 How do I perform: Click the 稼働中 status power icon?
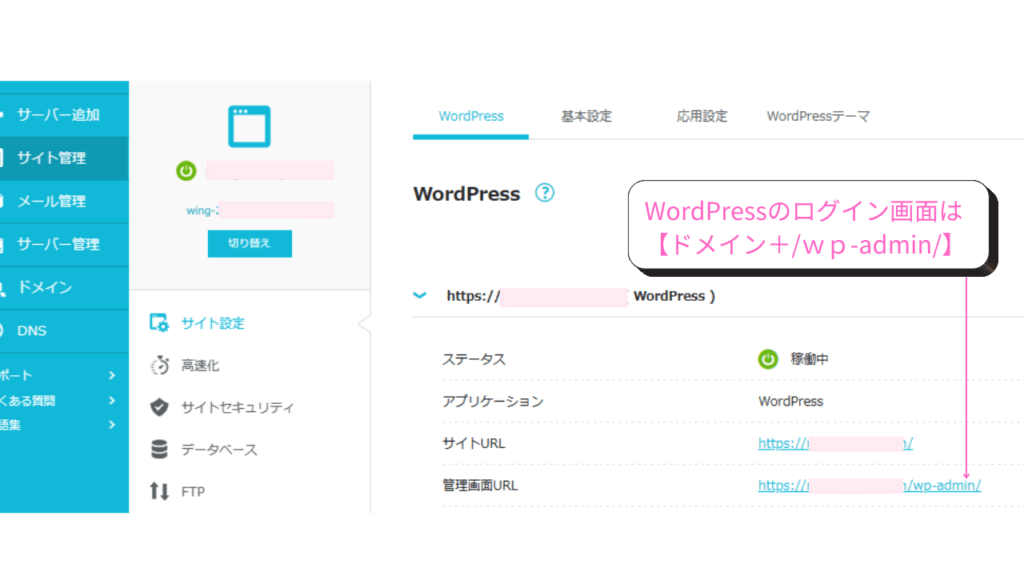[768, 359]
